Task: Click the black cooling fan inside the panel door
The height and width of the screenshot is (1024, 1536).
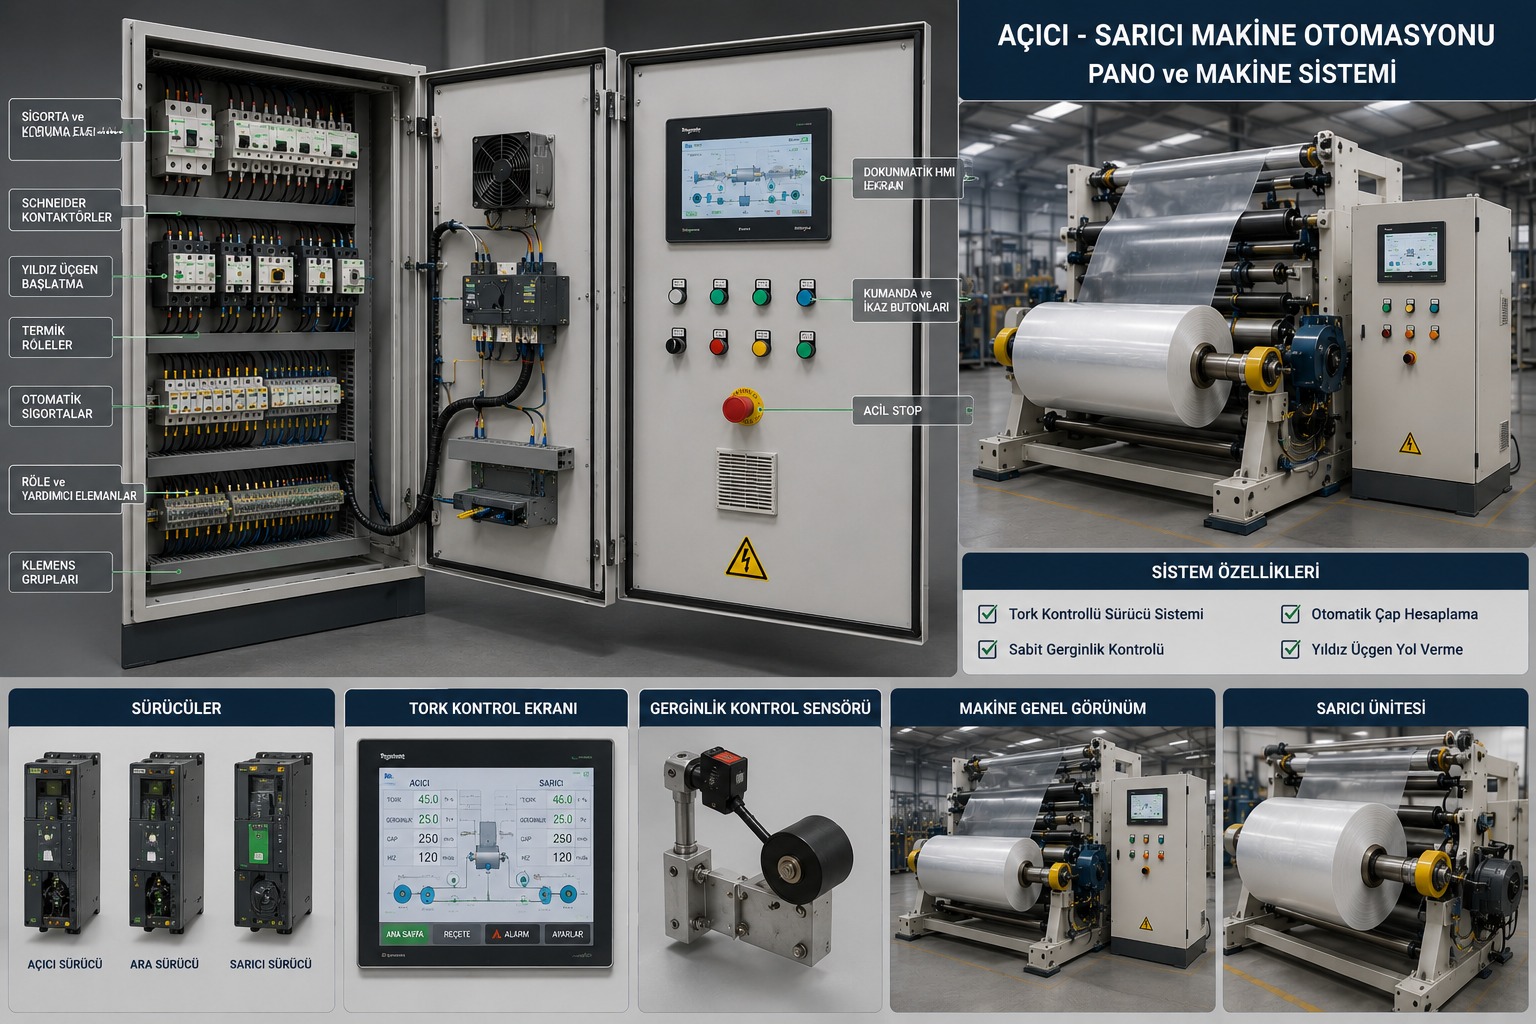Action: (513, 171)
